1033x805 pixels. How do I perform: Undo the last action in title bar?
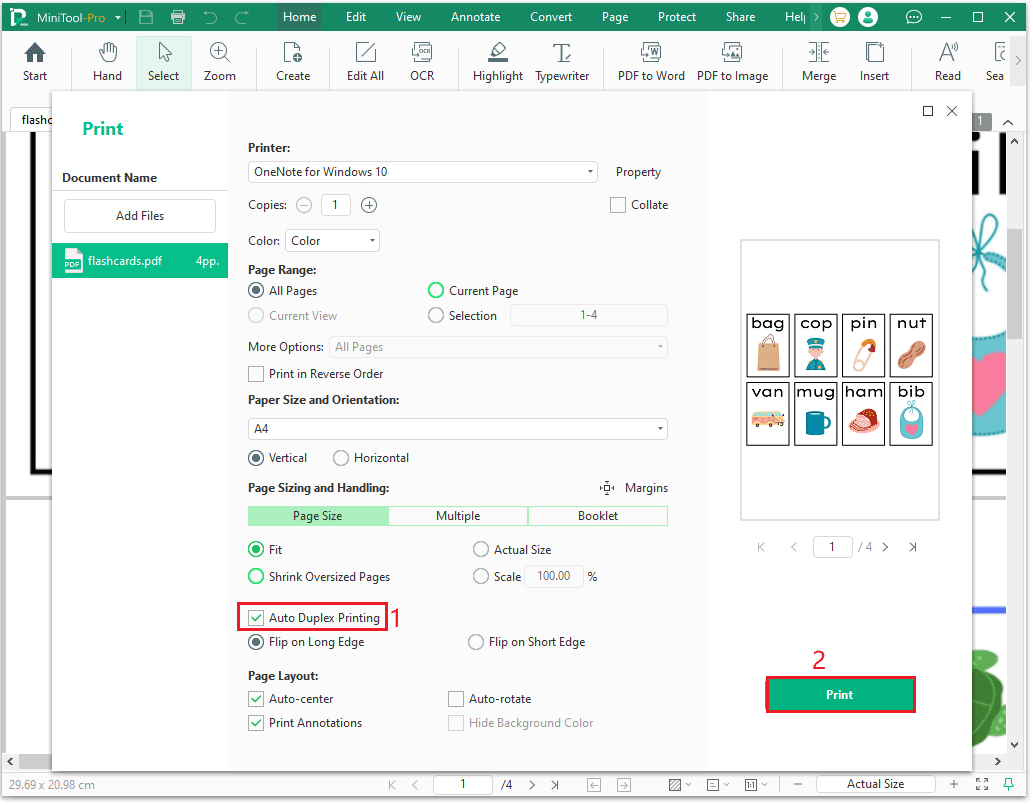point(210,17)
